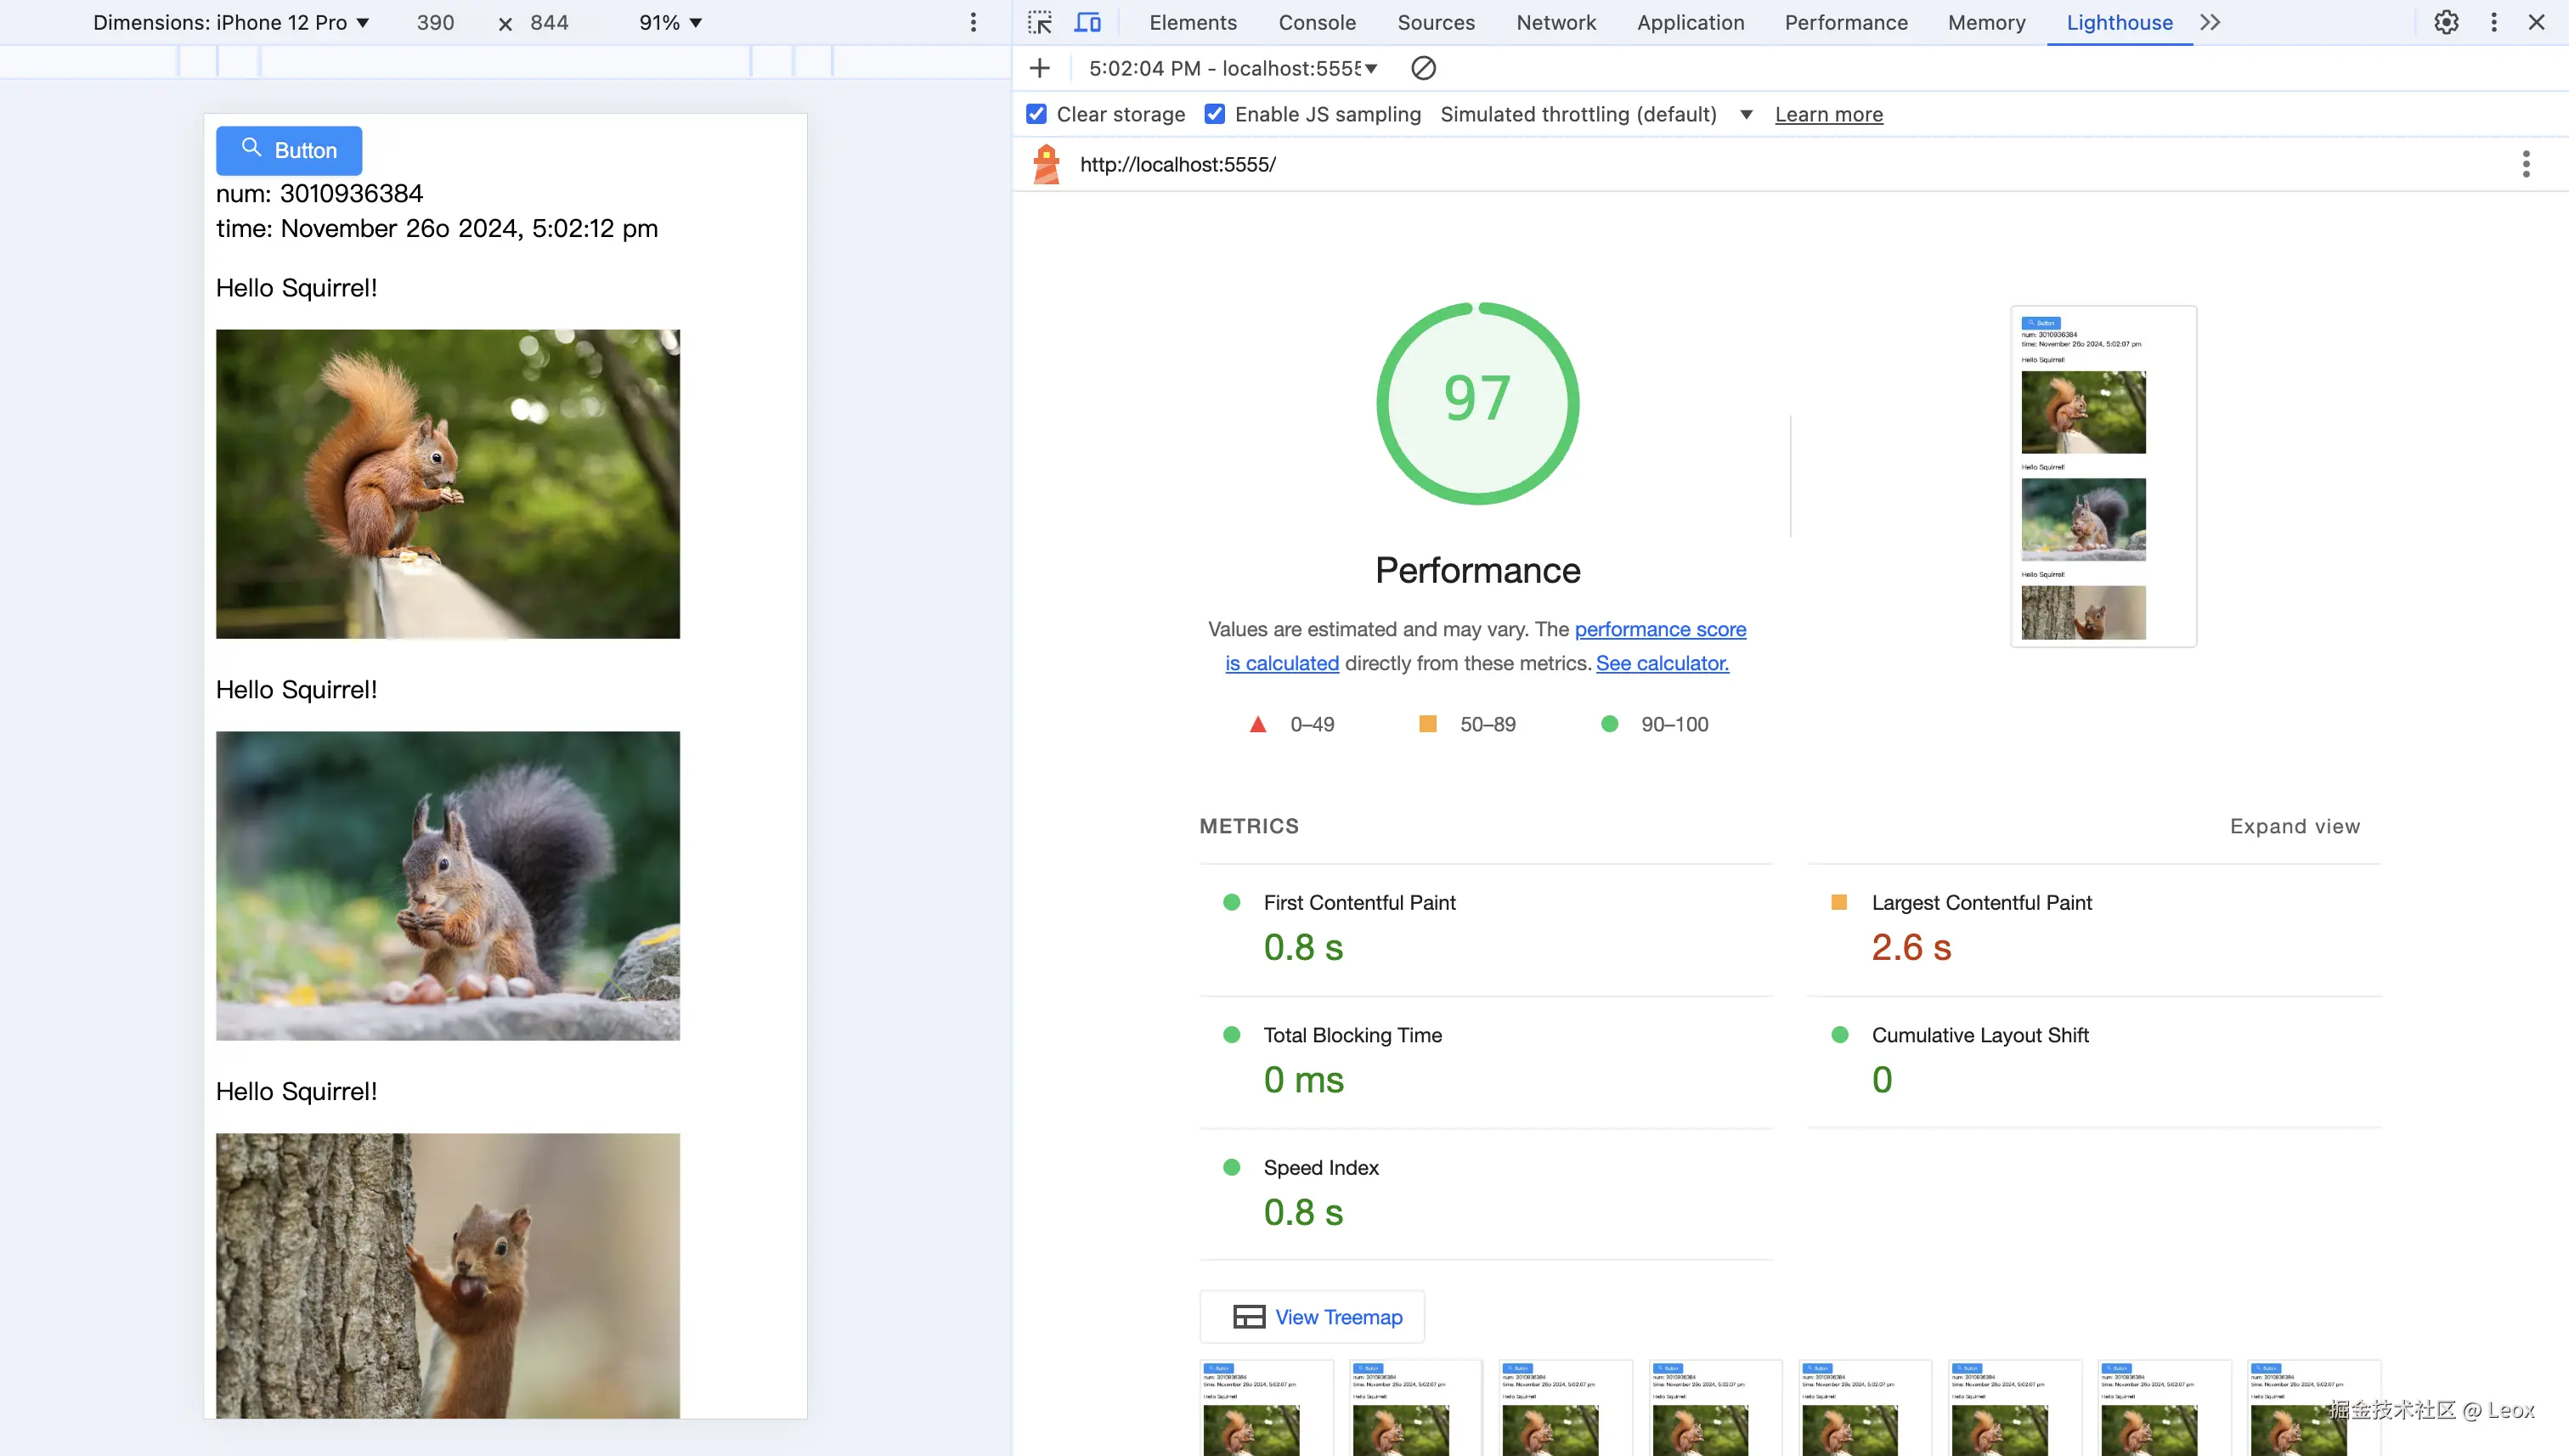Disable the Enable JS sampling checkbox

pyautogui.click(x=1215, y=114)
